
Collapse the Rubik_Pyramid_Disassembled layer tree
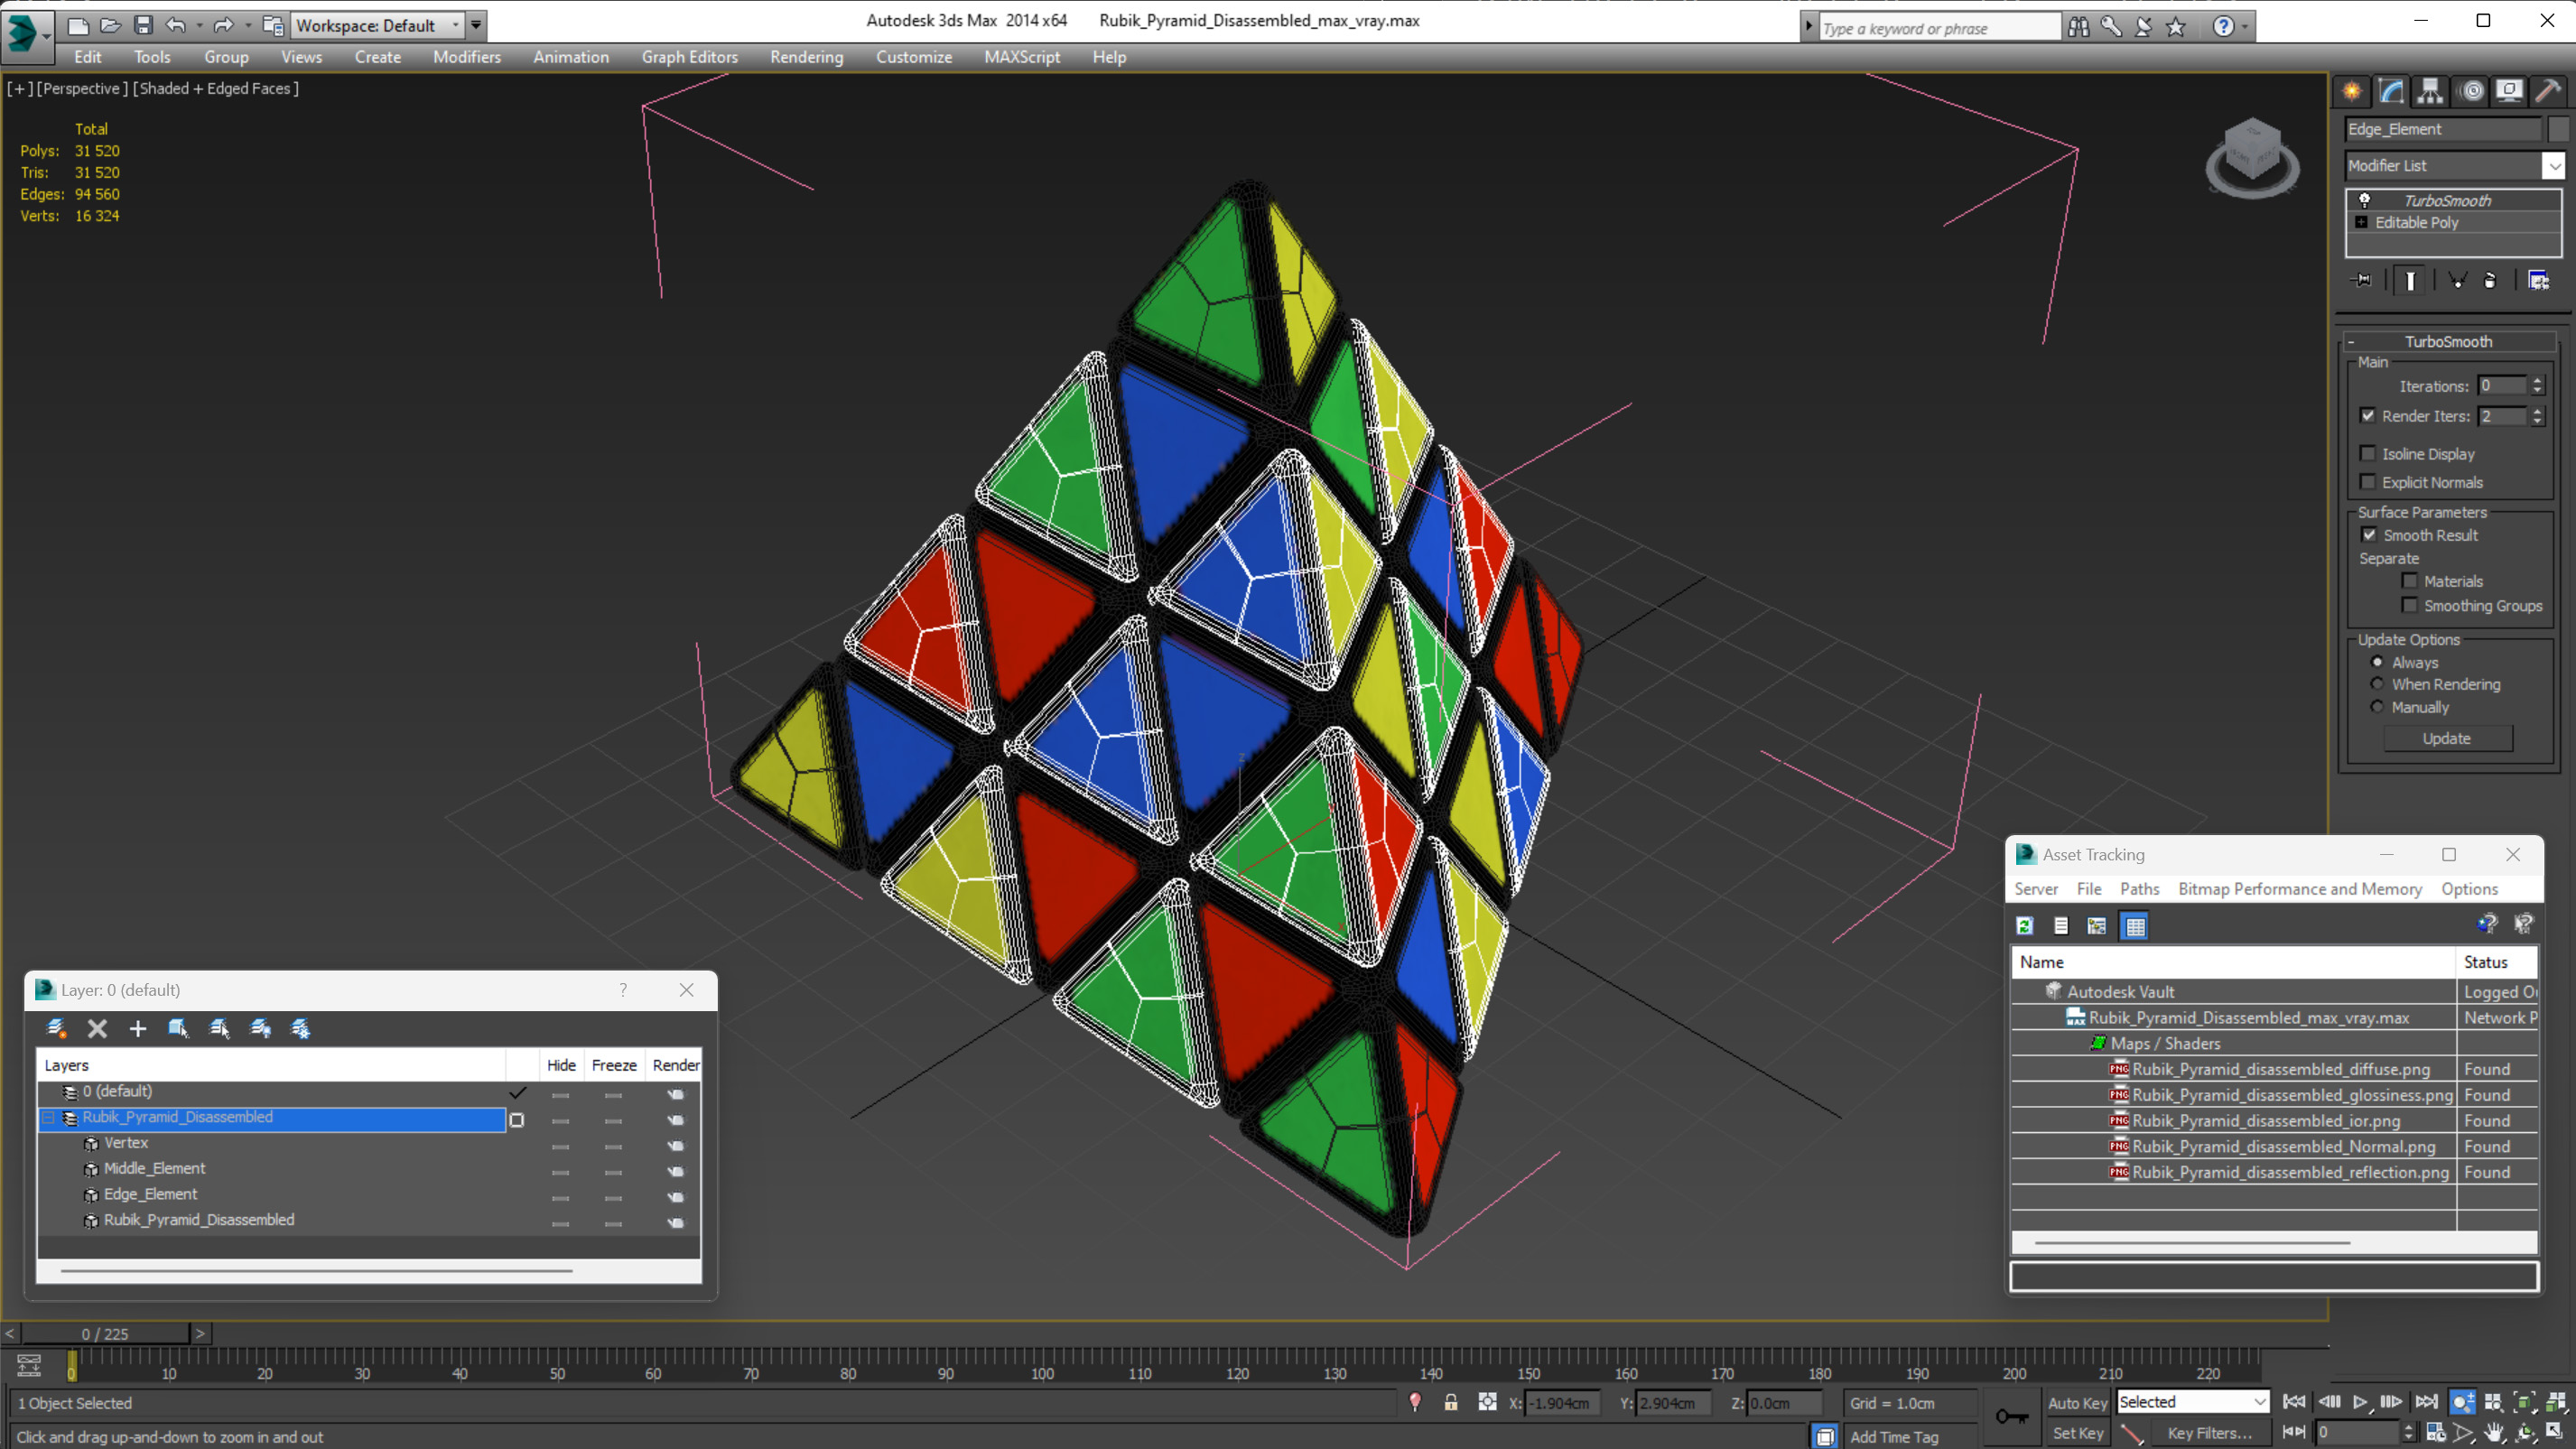(48, 1117)
